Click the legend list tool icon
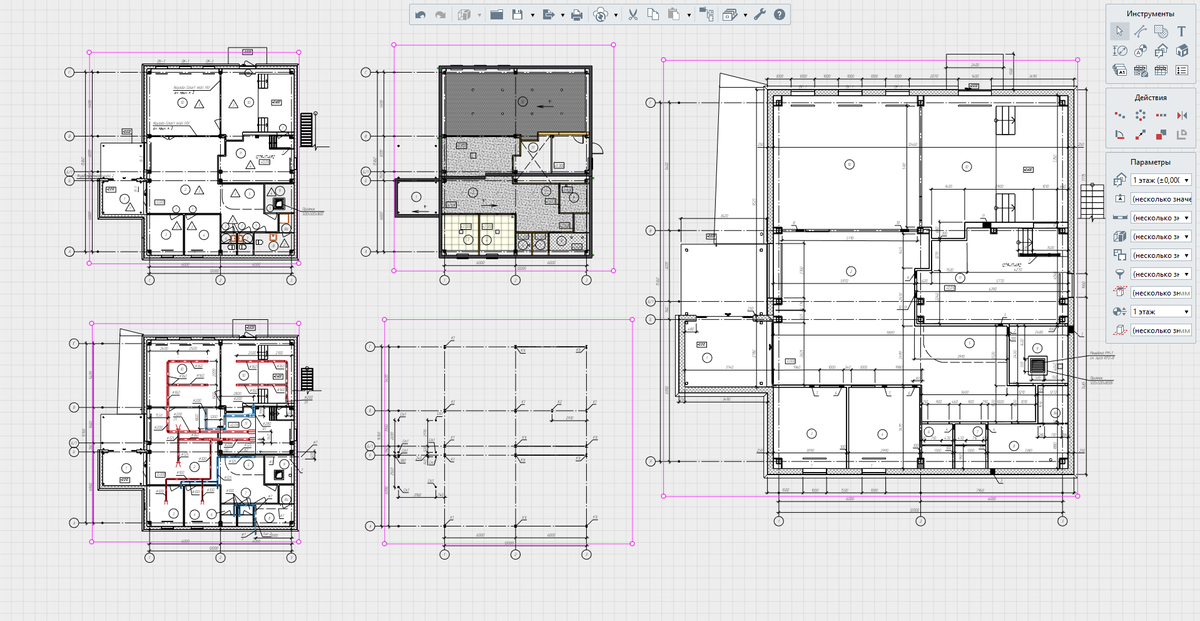 click(1181, 70)
